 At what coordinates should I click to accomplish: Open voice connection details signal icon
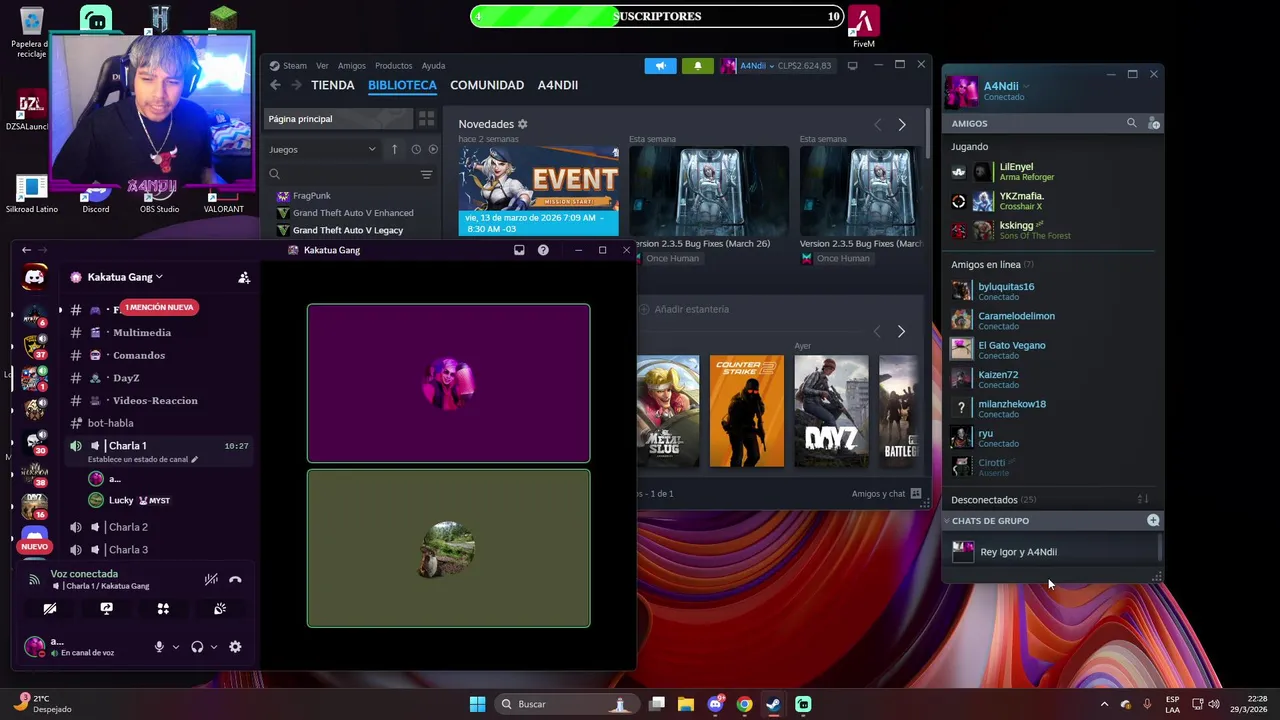34,579
